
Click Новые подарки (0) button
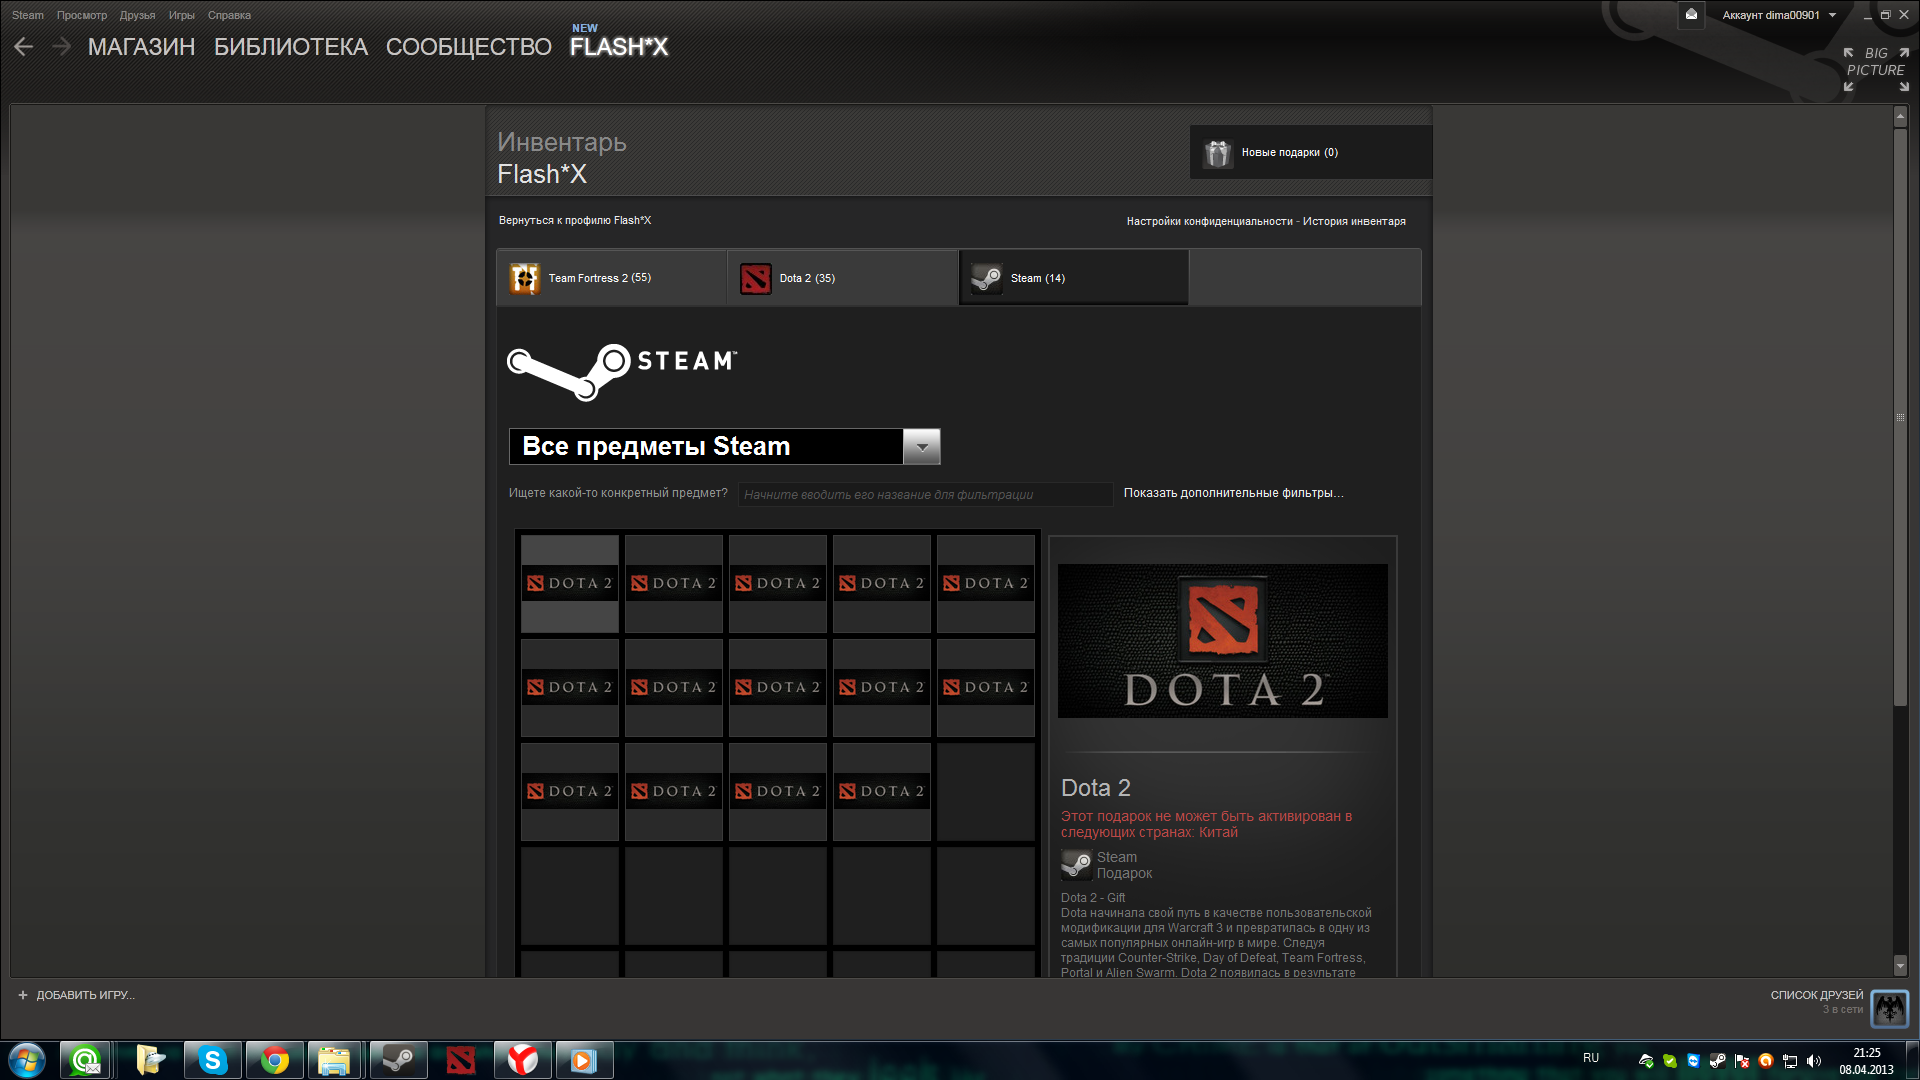click(1311, 152)
